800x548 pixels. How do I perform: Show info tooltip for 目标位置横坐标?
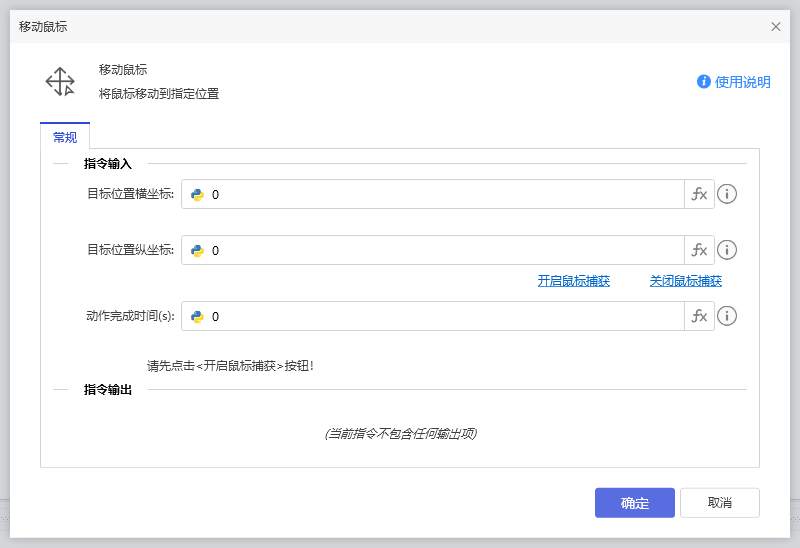(x=727, y=195)
